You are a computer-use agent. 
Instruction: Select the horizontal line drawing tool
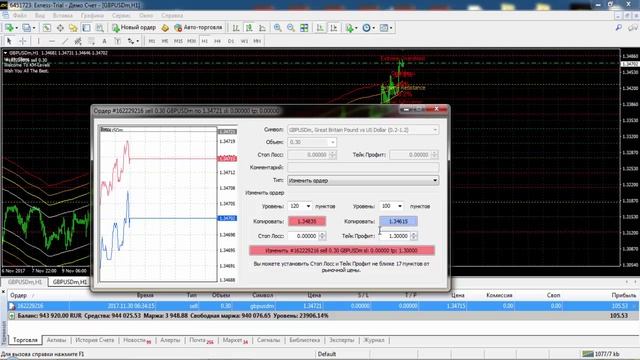coord(51,41)
